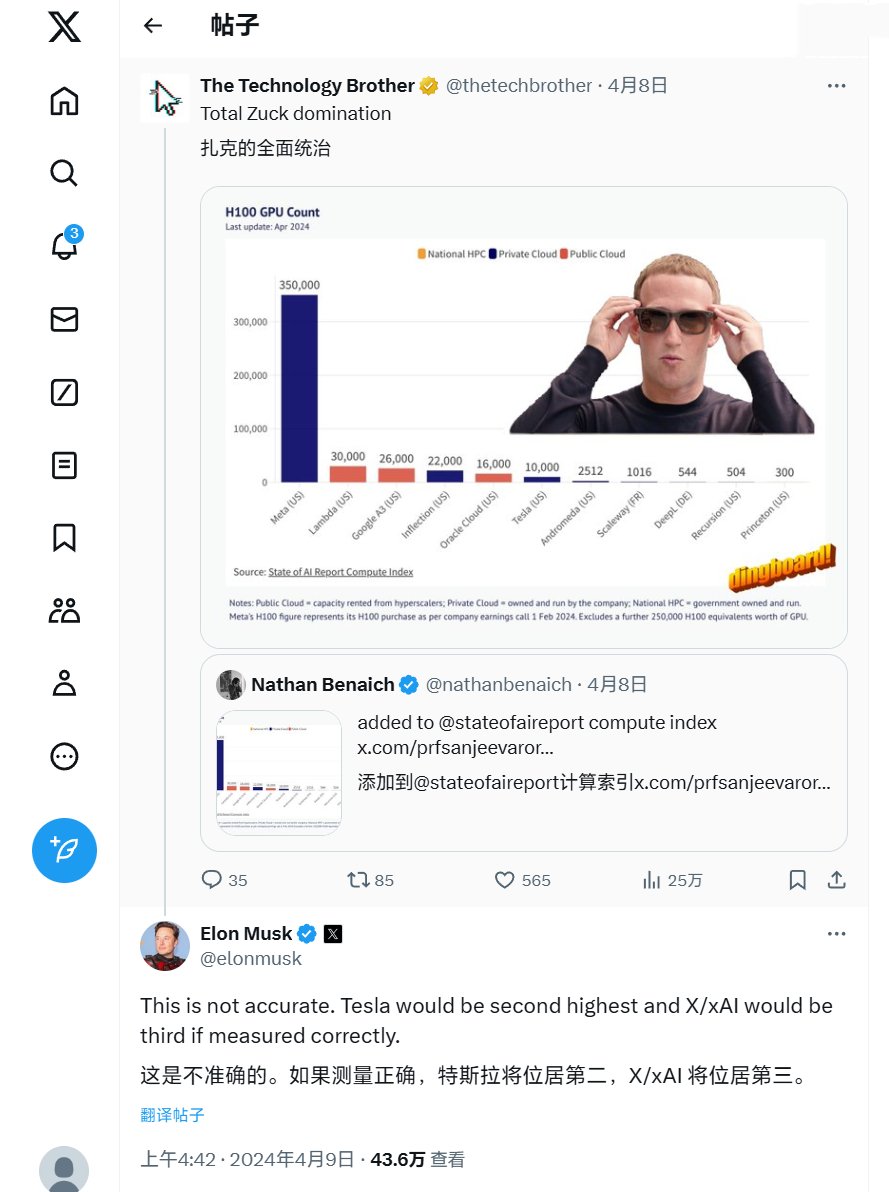Viewport: 889px width, 1192px height.
Task: Open the Lists sidebar item
Action: coord(64,465)
